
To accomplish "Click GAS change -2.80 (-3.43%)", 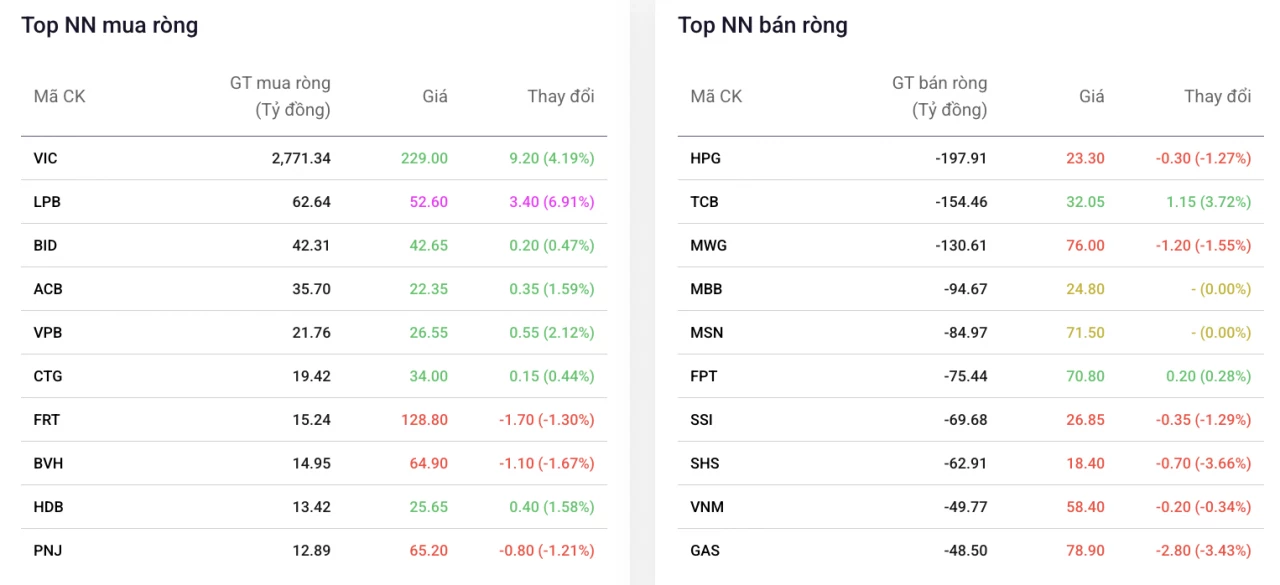I will 1203,551.
